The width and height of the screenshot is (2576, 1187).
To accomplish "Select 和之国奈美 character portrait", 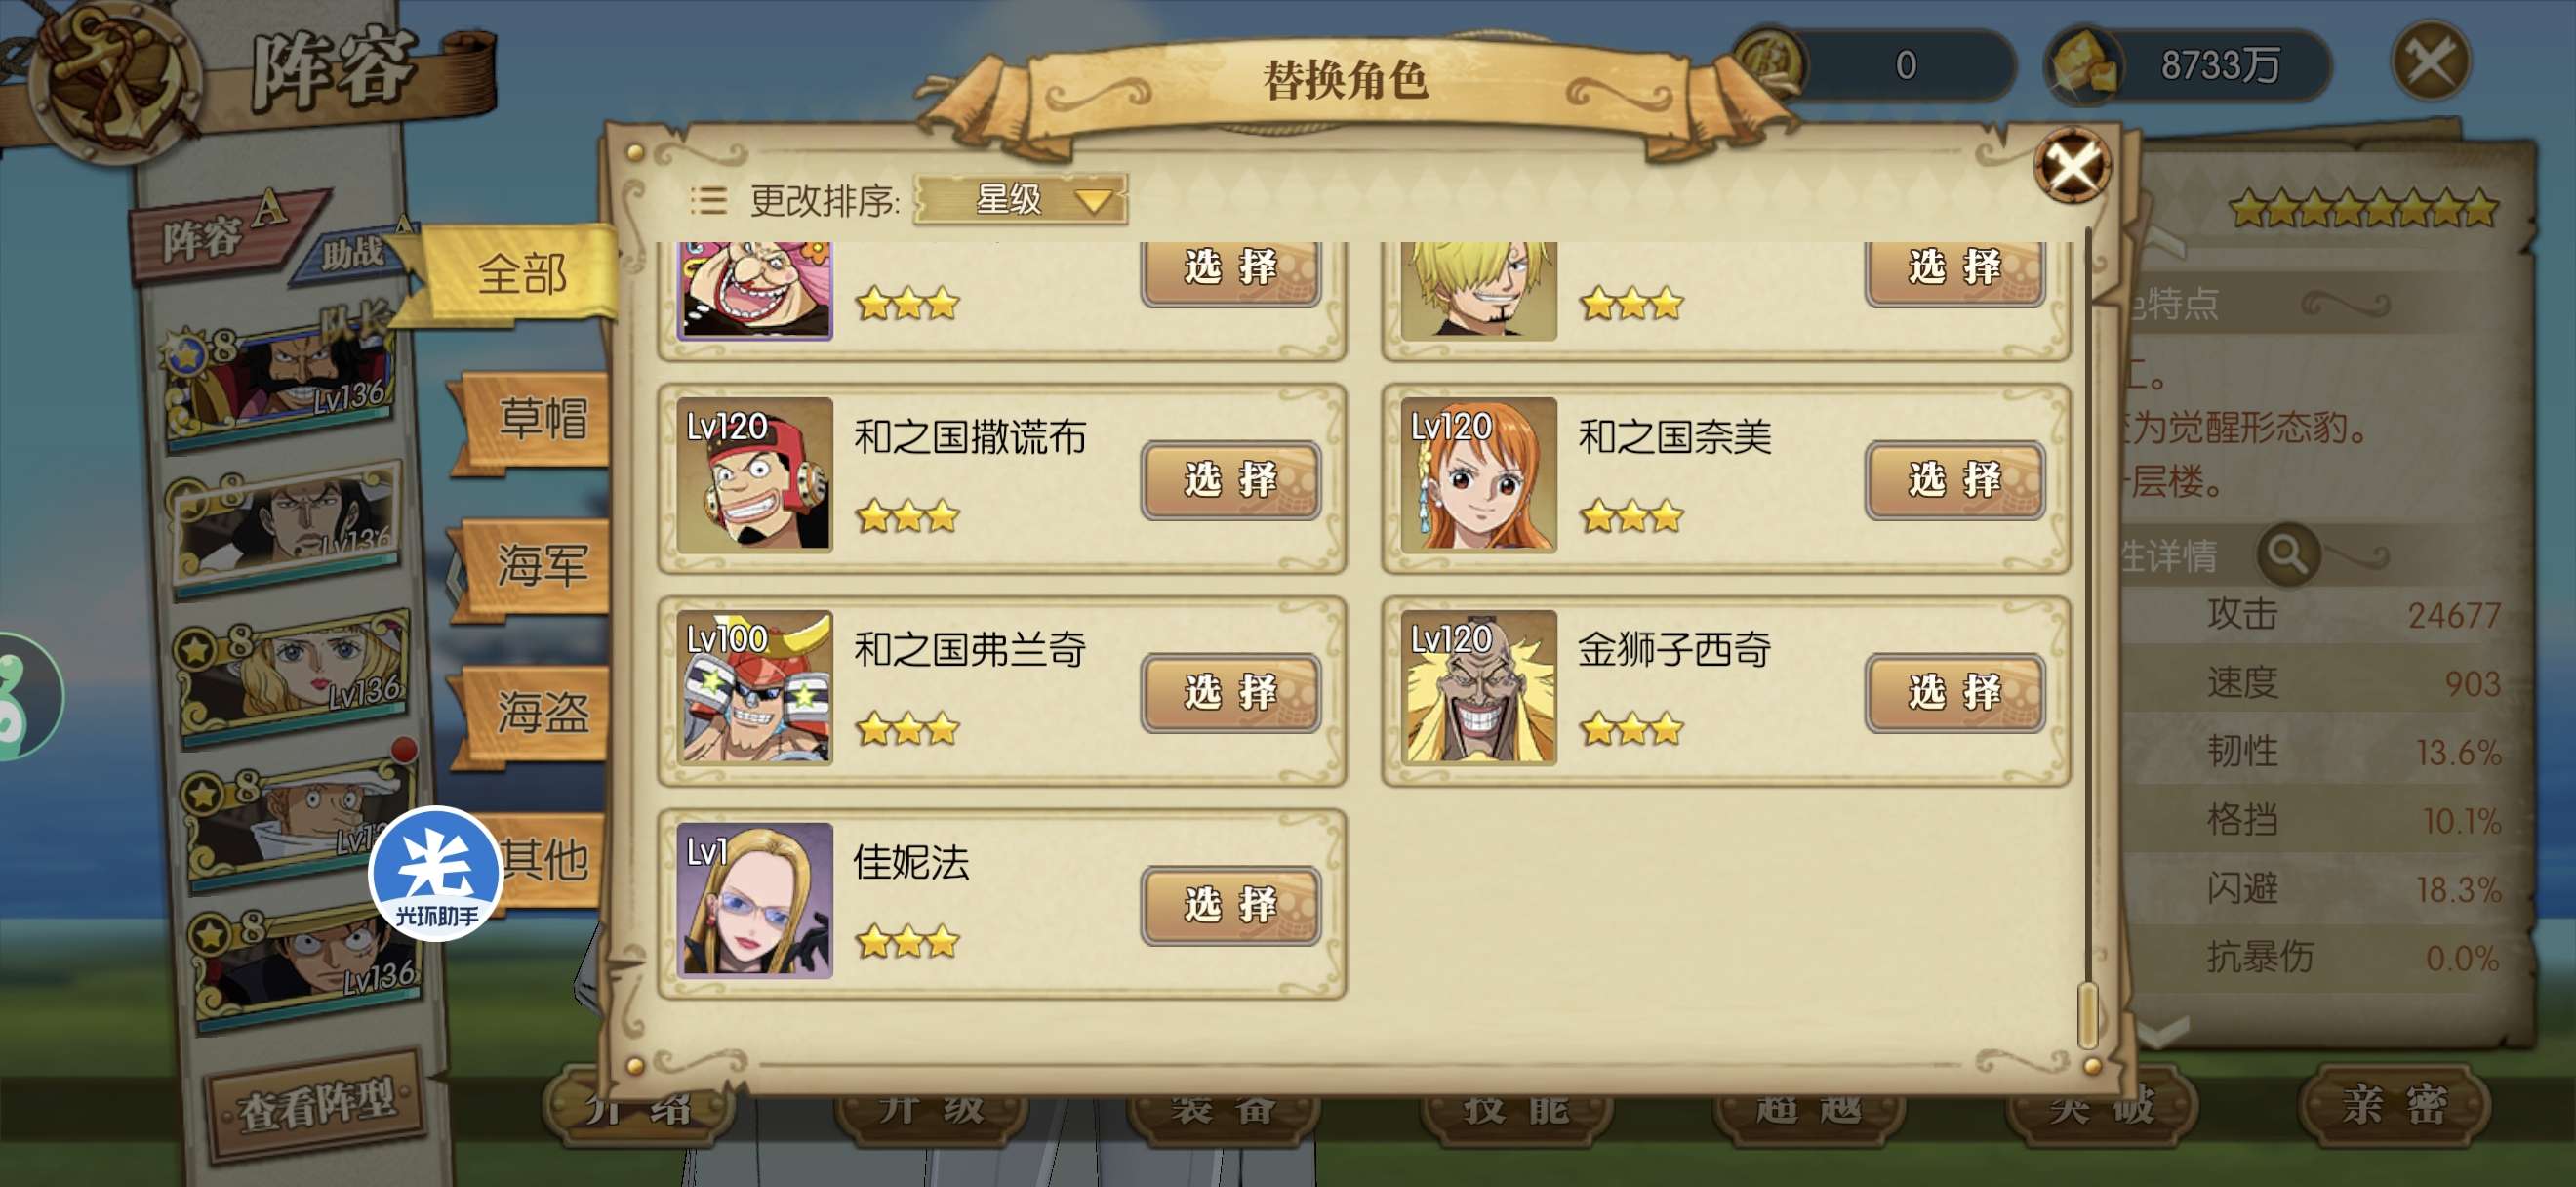I will point(1478,475).
